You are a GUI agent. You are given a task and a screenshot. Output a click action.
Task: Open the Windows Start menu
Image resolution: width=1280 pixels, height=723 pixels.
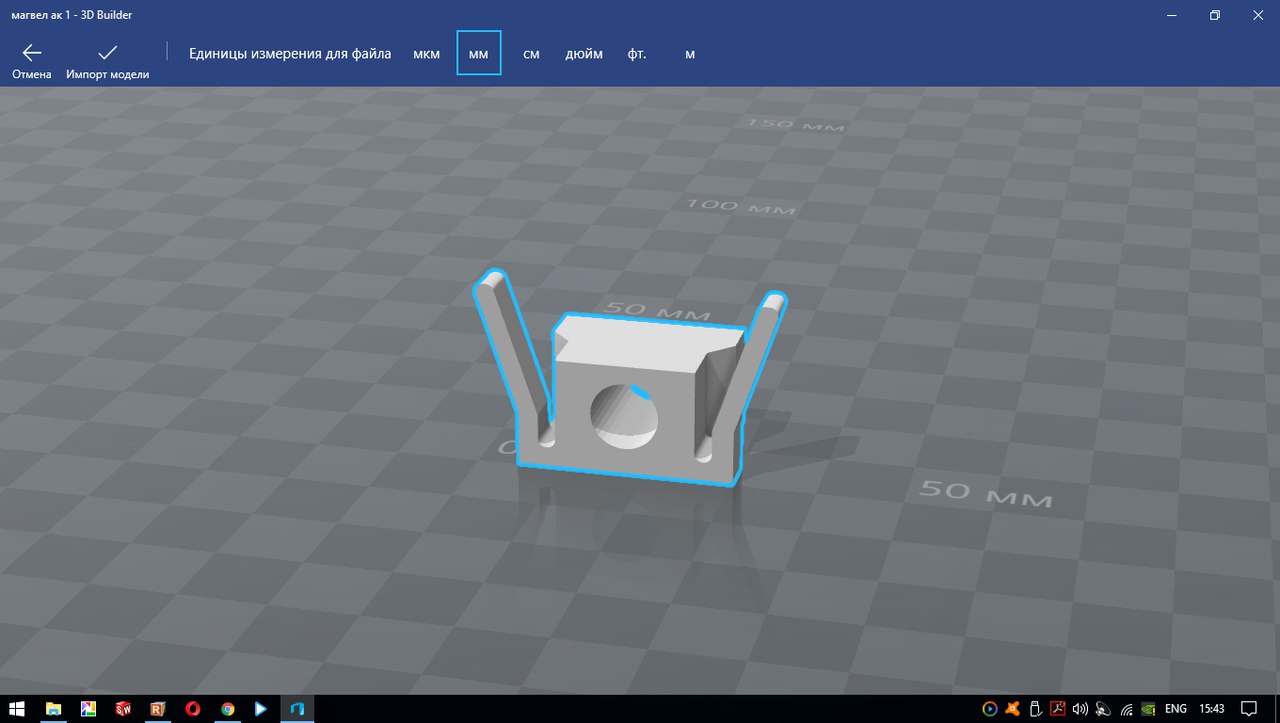(17, 709)
